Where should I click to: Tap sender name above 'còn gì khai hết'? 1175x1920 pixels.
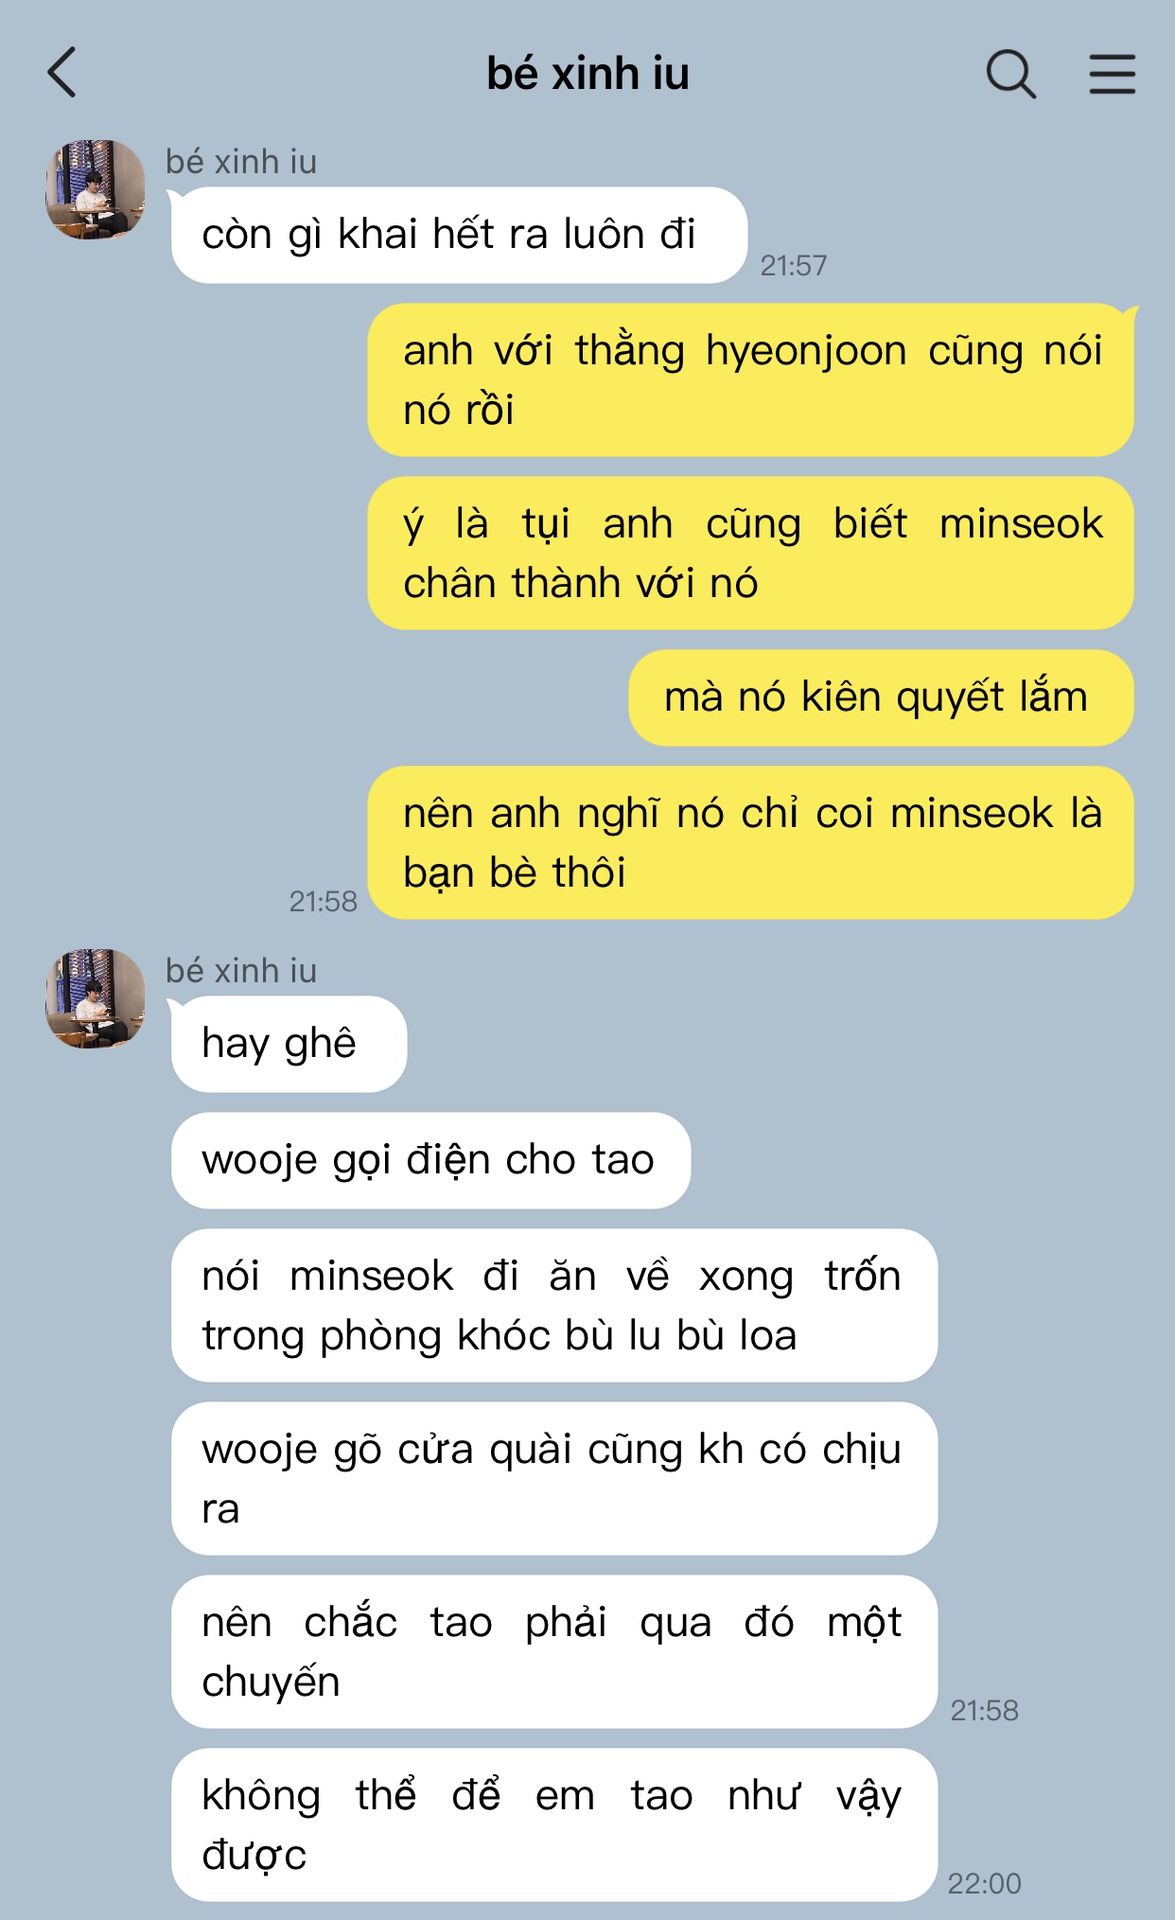241,161
